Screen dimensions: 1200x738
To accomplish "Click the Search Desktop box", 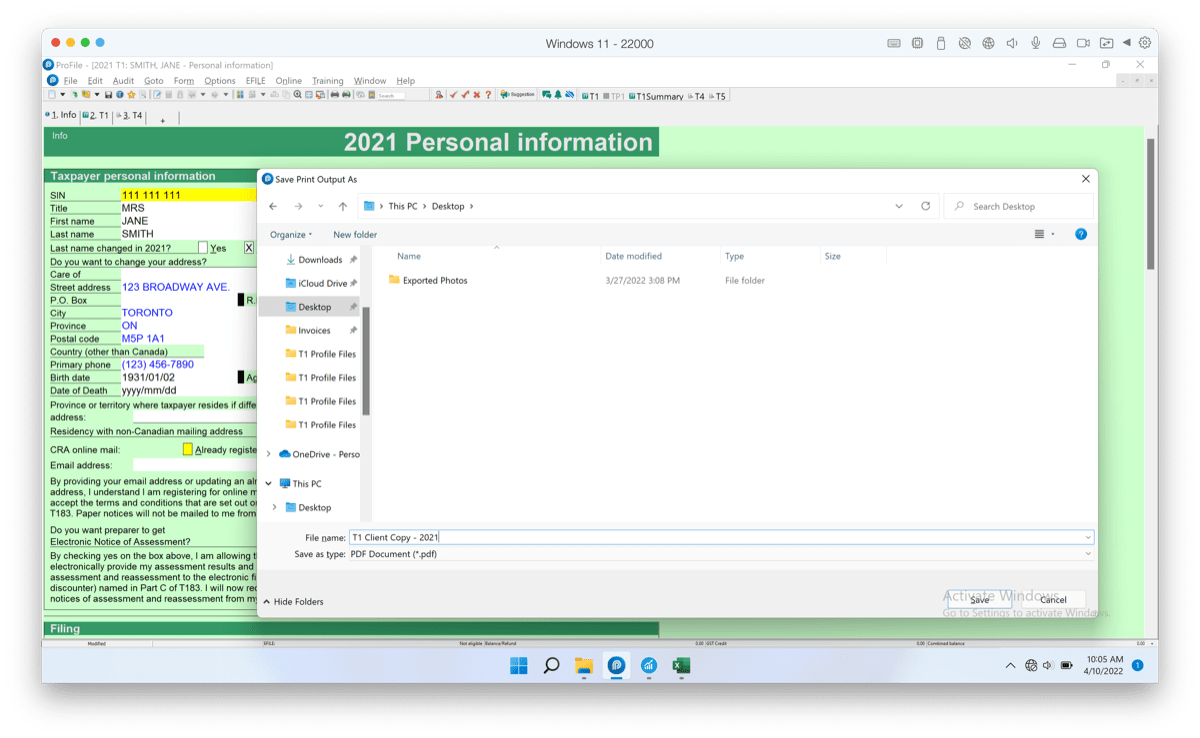I will (x=1019, y=206).
